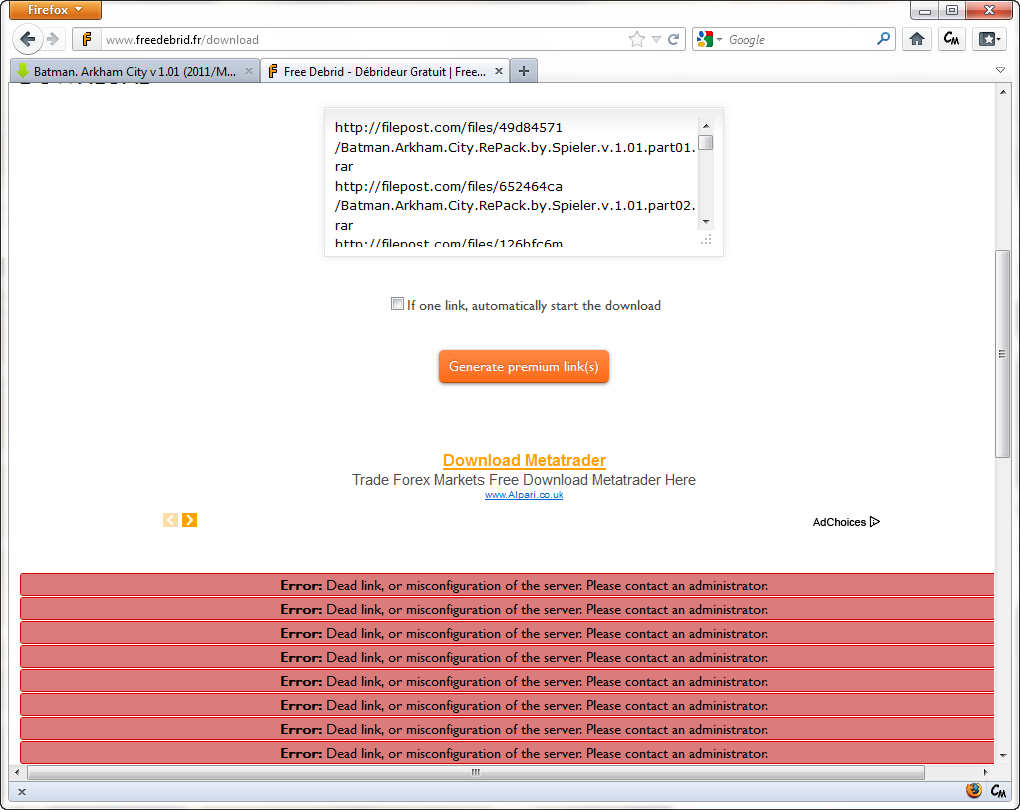Open the Google search engine selector
Viewport: 1020px width, 810px height.
(x=710, y=40)
